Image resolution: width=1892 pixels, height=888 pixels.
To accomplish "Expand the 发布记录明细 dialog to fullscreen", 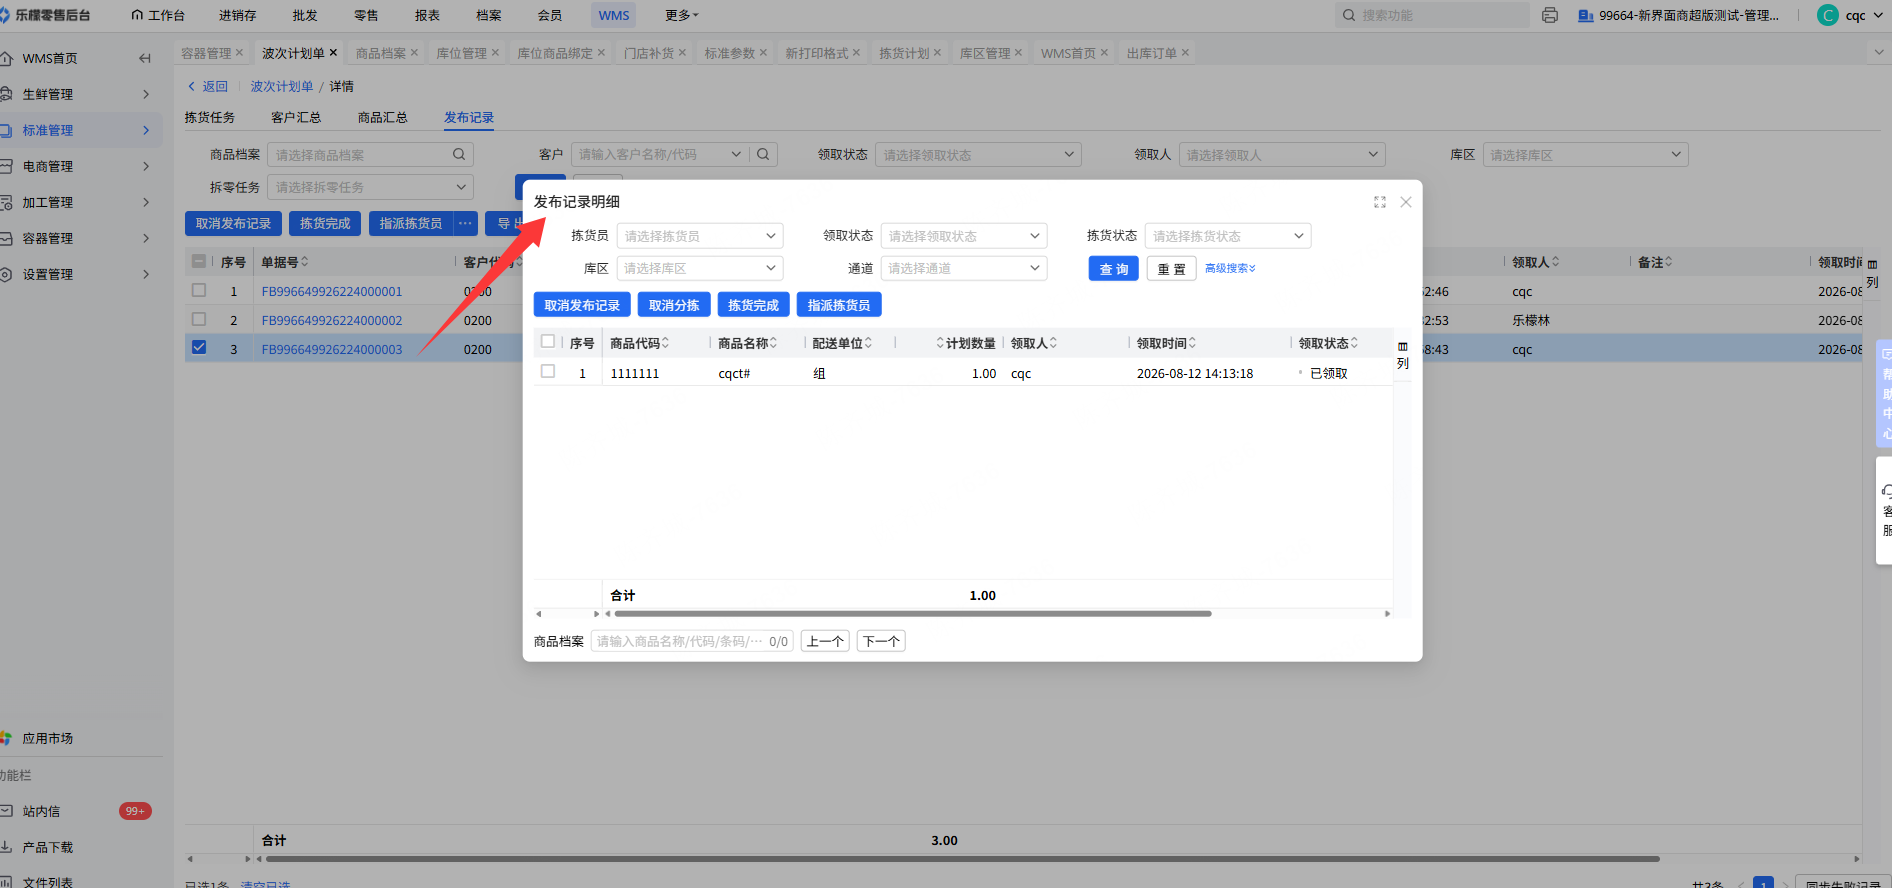I will pos(1380,202).
